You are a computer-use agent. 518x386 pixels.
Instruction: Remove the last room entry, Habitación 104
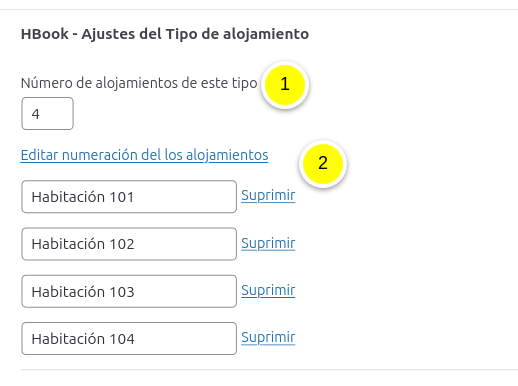(268, 338)
